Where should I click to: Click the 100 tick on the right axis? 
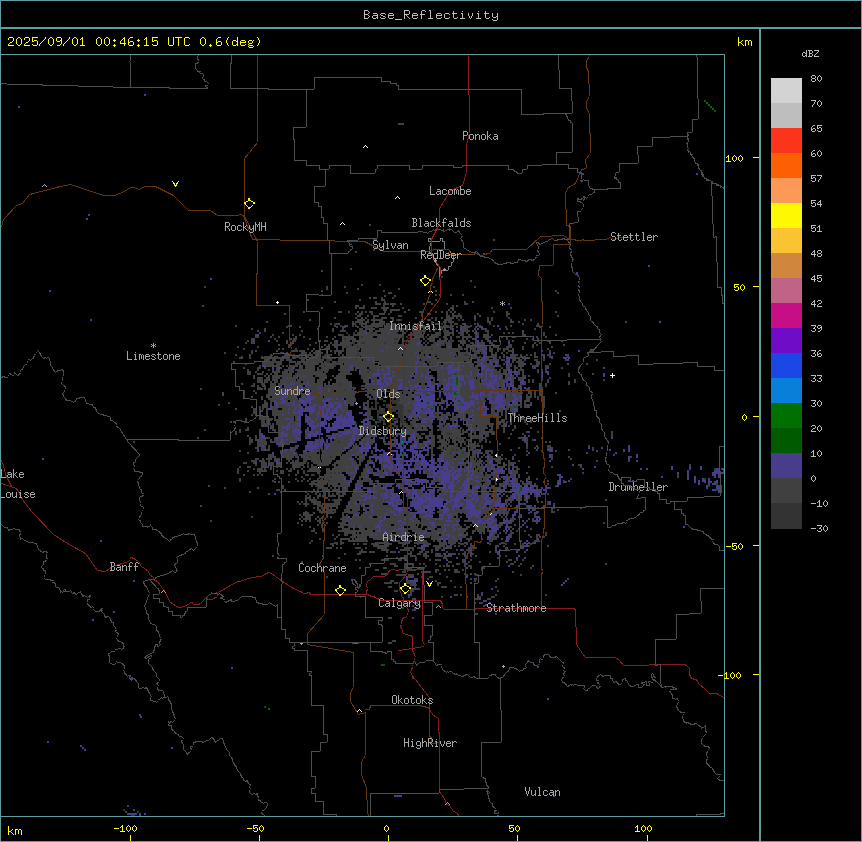point(734,158)
